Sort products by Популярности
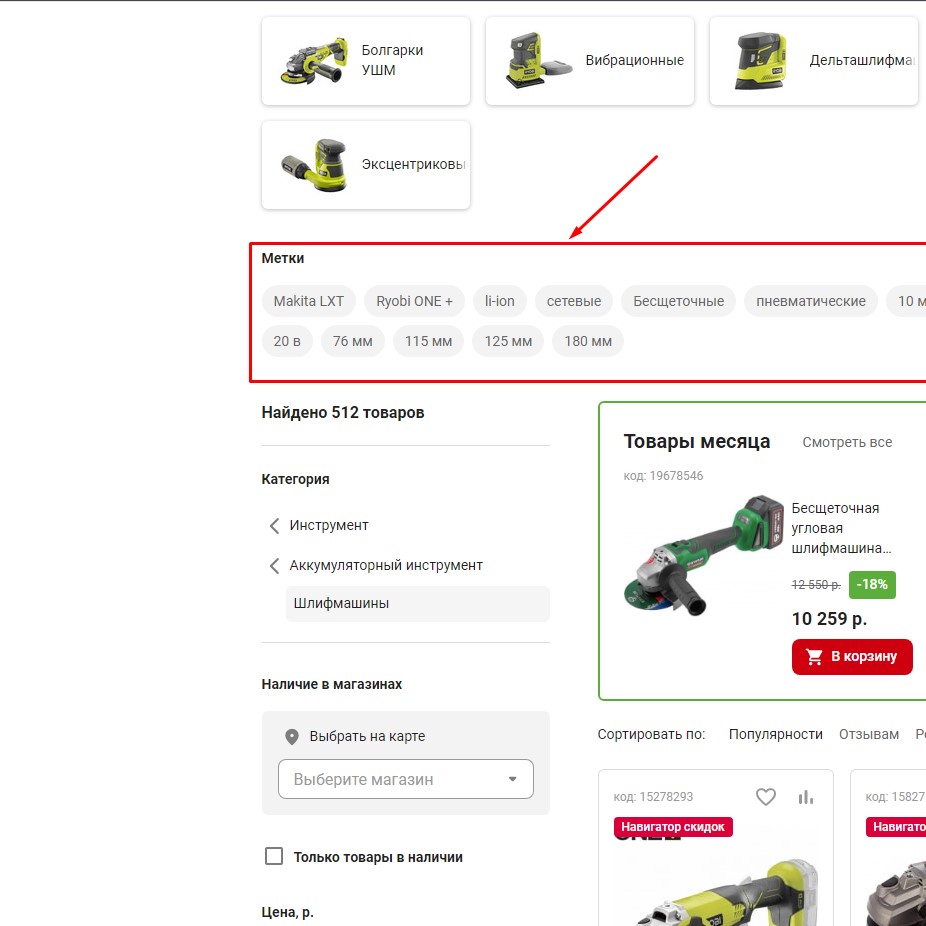The height and width of the screenshot is (926, 926). 775,734
